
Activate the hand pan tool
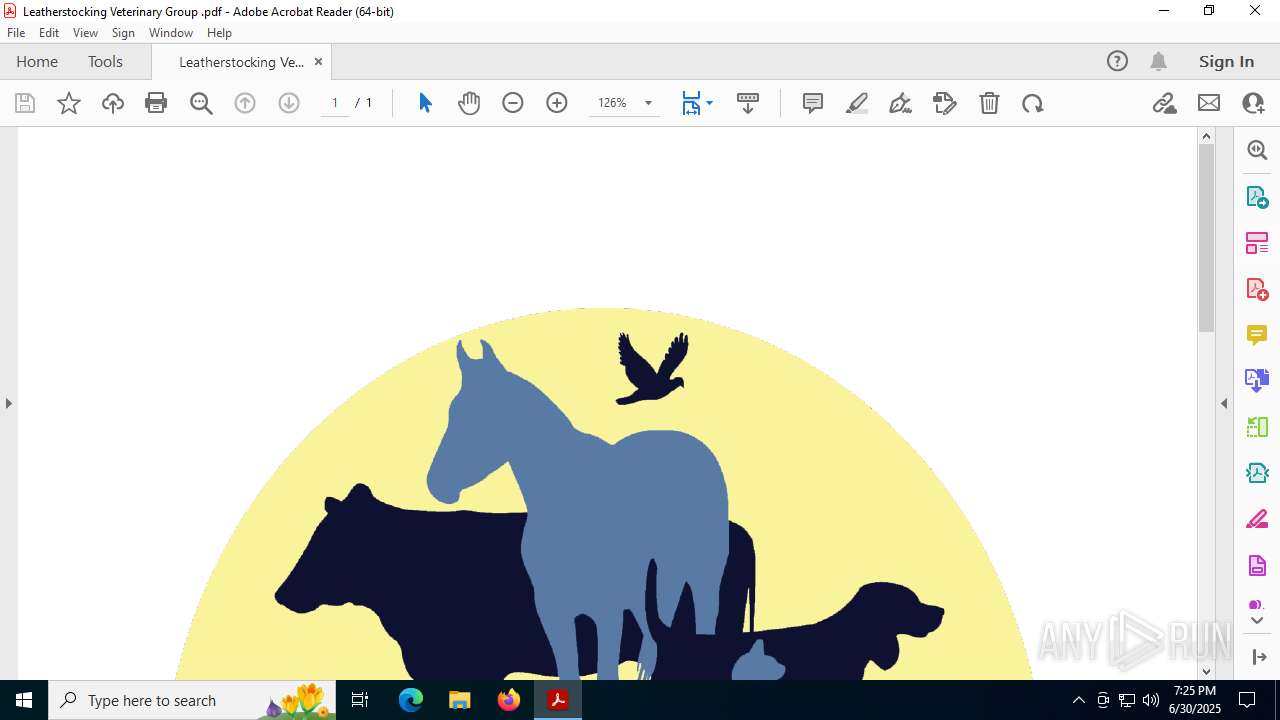tap(469, 103)
